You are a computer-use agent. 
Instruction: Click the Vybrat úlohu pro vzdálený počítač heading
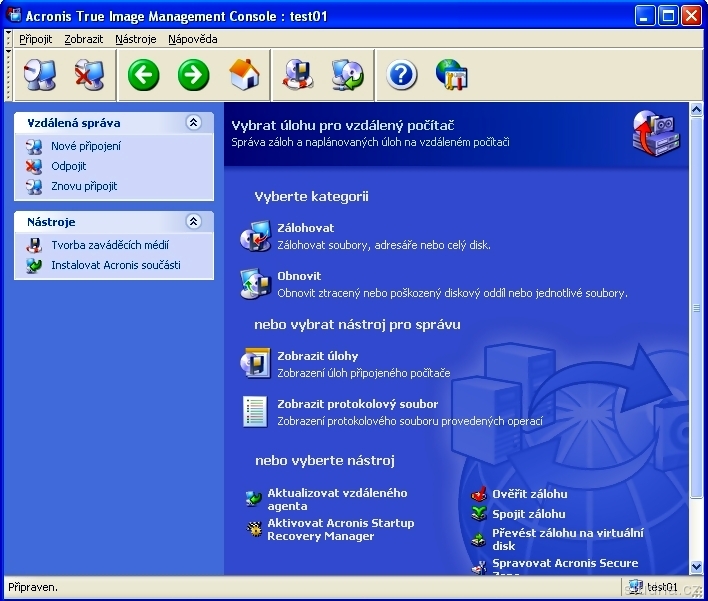(343, 125)
